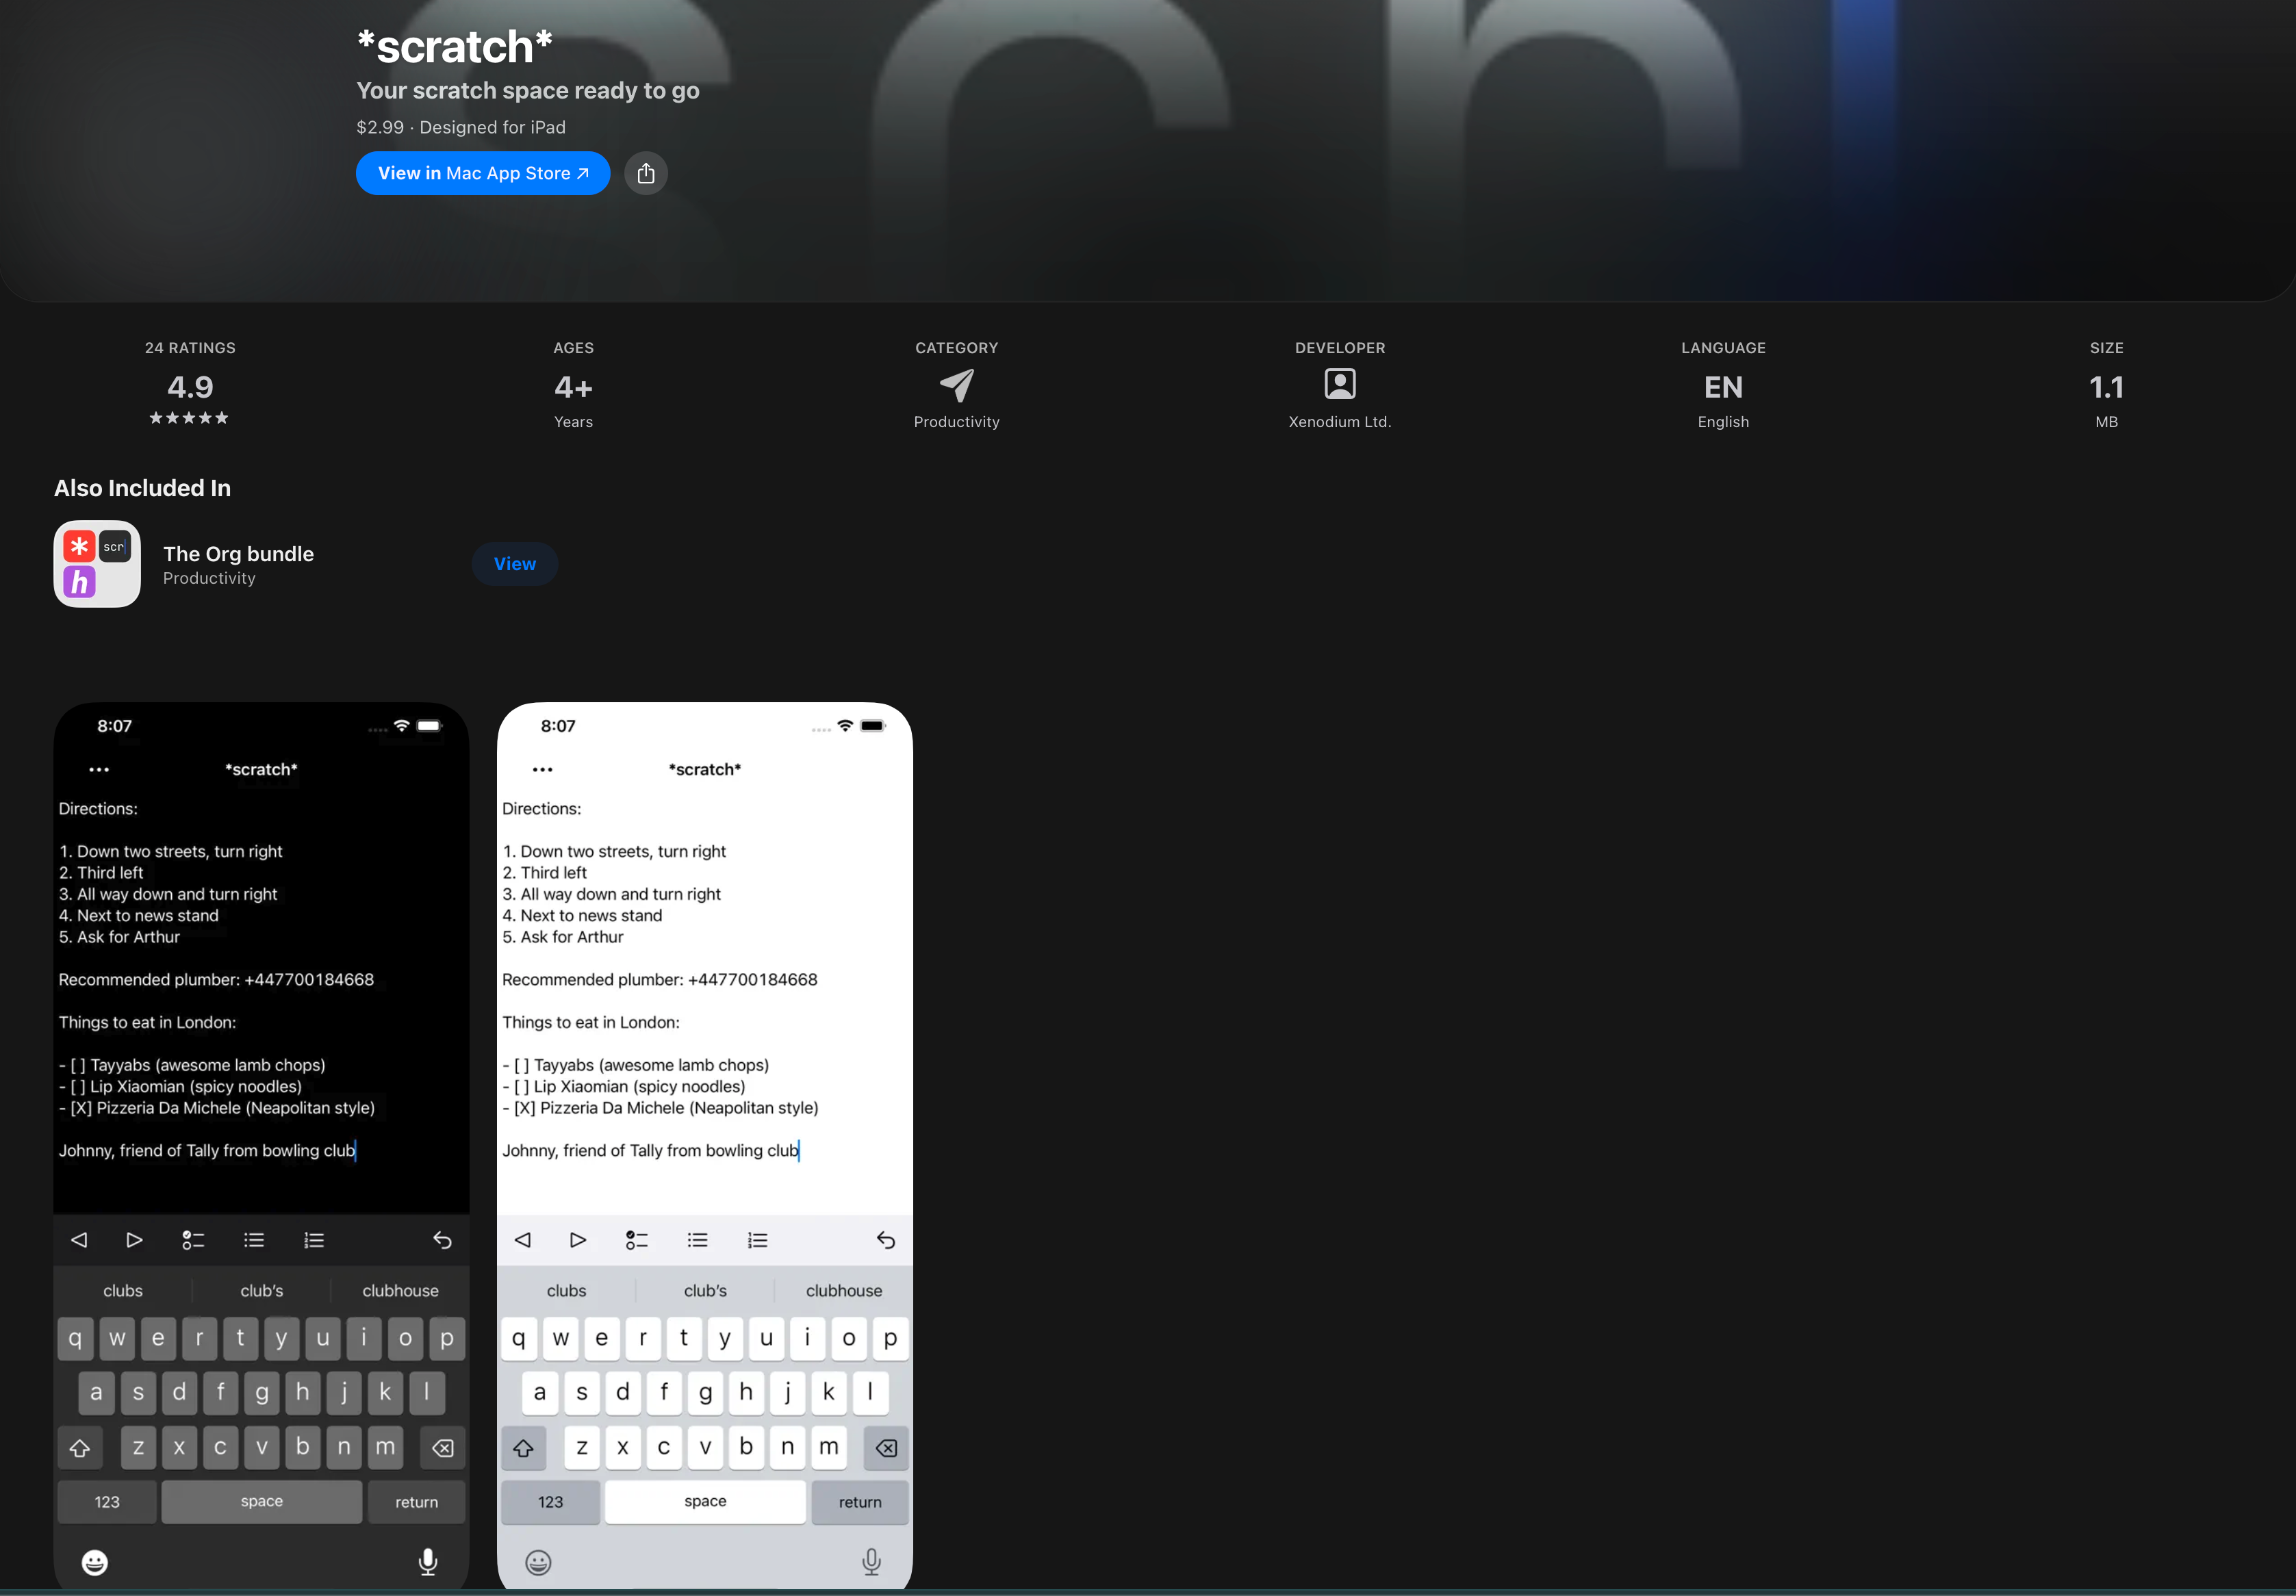Click the right triangle arrow in dark screenshot
This screenshot has height=1596, width=2296.
click(134, 1241)
